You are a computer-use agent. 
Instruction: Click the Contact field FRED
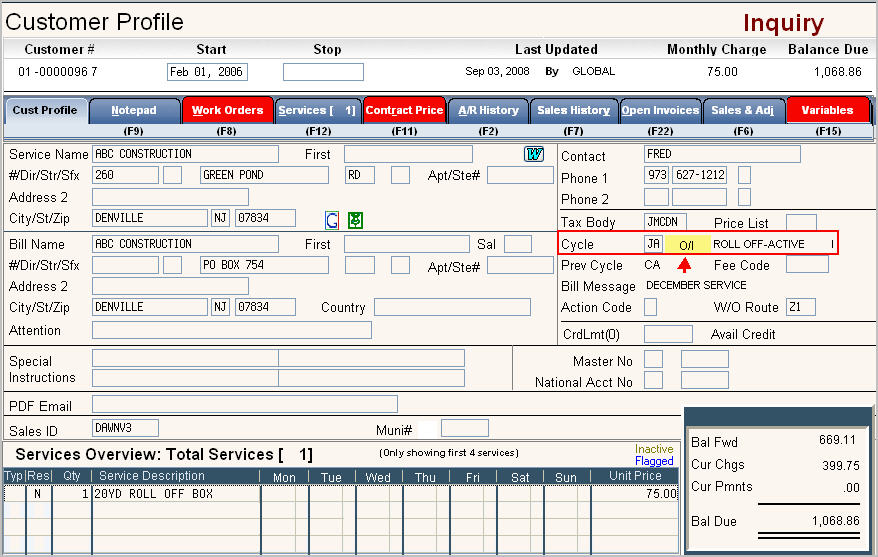(722, 154)
